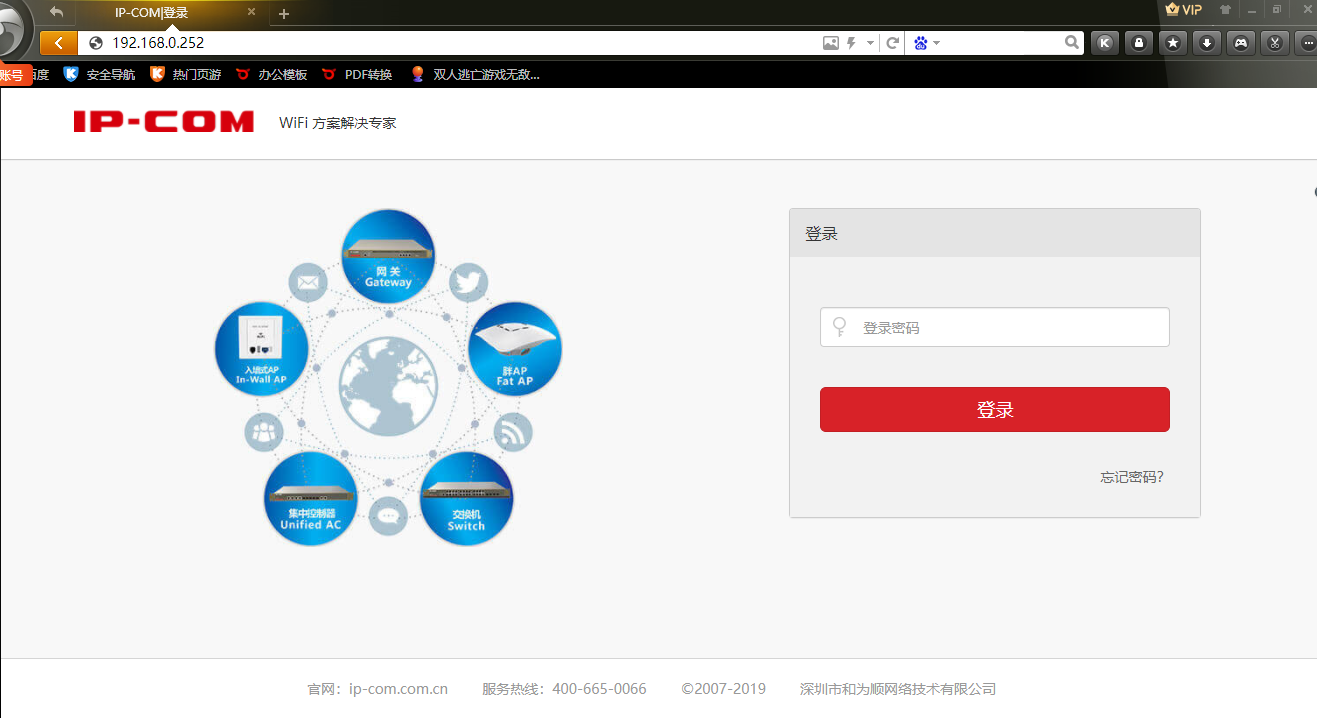This screenshot has width=1317, height=718.
Task: Click the undo closed tab arrow icon
Action: click(x=56, y=13)
